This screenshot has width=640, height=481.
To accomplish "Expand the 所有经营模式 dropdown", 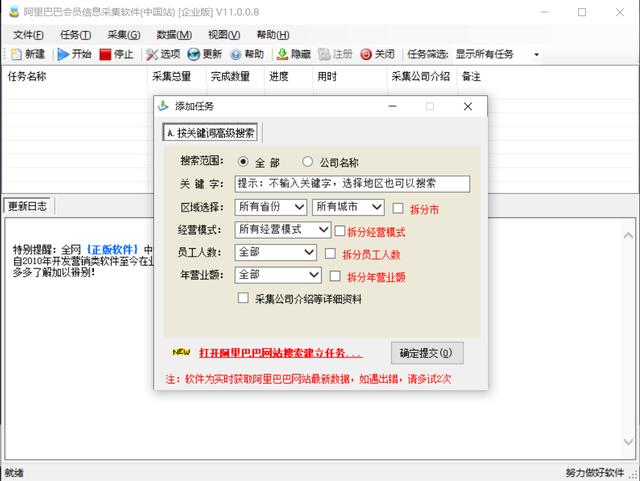I will click(x=282, y=230).
